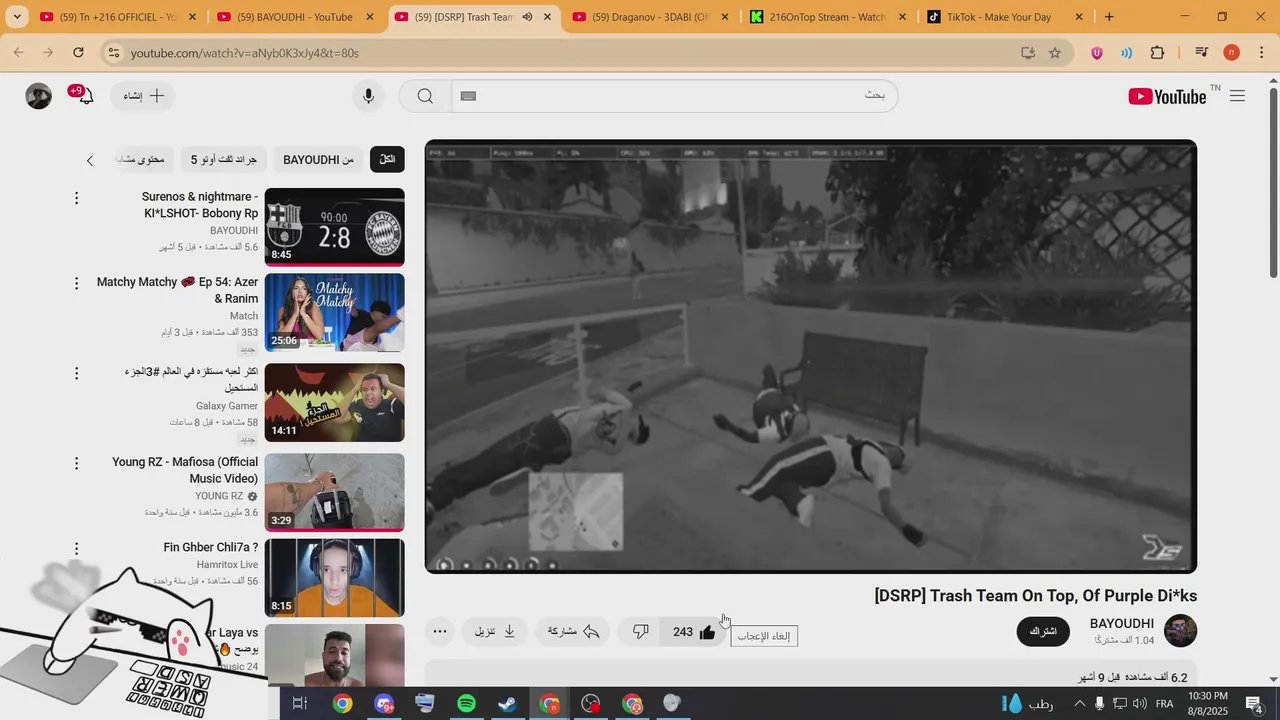This screenshot has height=720, width=1280.
Task: Open options menu for Surenos & nightmare video
Action: [76, 198]
